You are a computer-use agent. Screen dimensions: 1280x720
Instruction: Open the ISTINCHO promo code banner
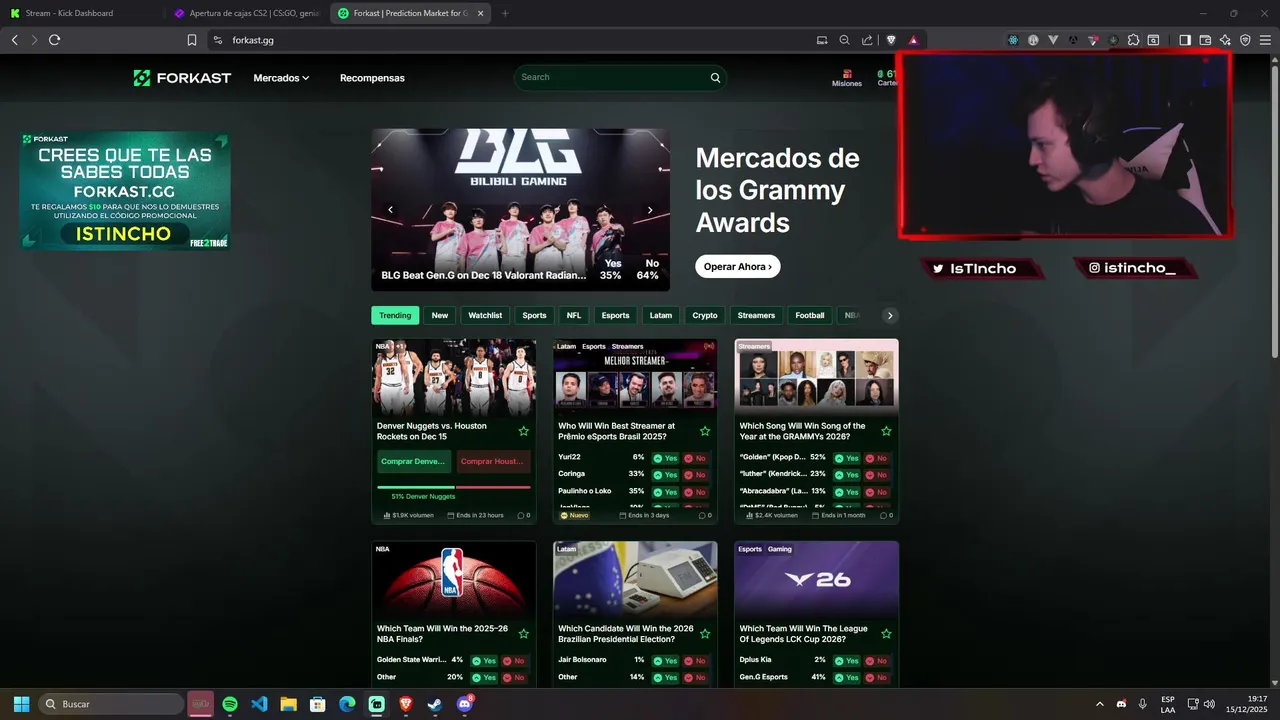tap(125, 190)
